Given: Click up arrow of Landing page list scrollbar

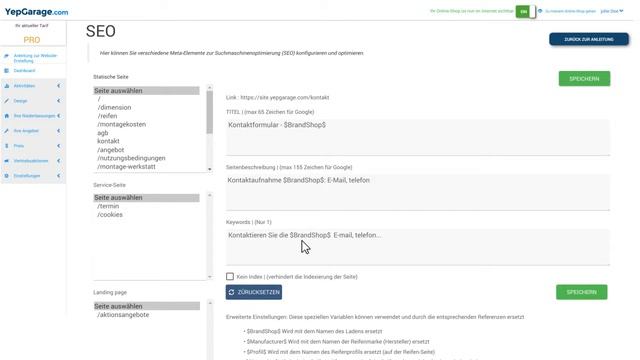Looking at the screenshot, I should pos(210,303).
